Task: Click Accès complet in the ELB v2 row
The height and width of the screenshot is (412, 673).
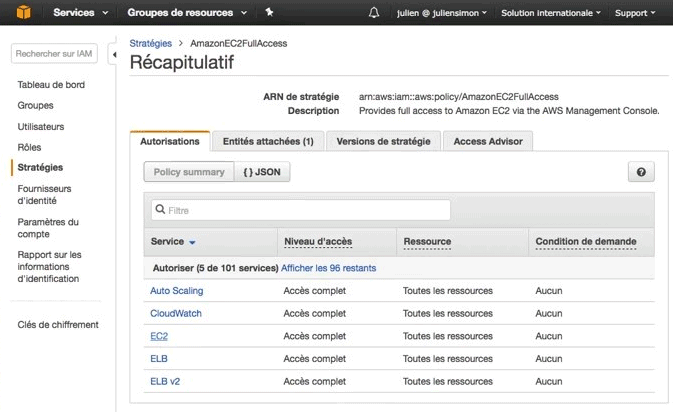Action: coord(315,381)
